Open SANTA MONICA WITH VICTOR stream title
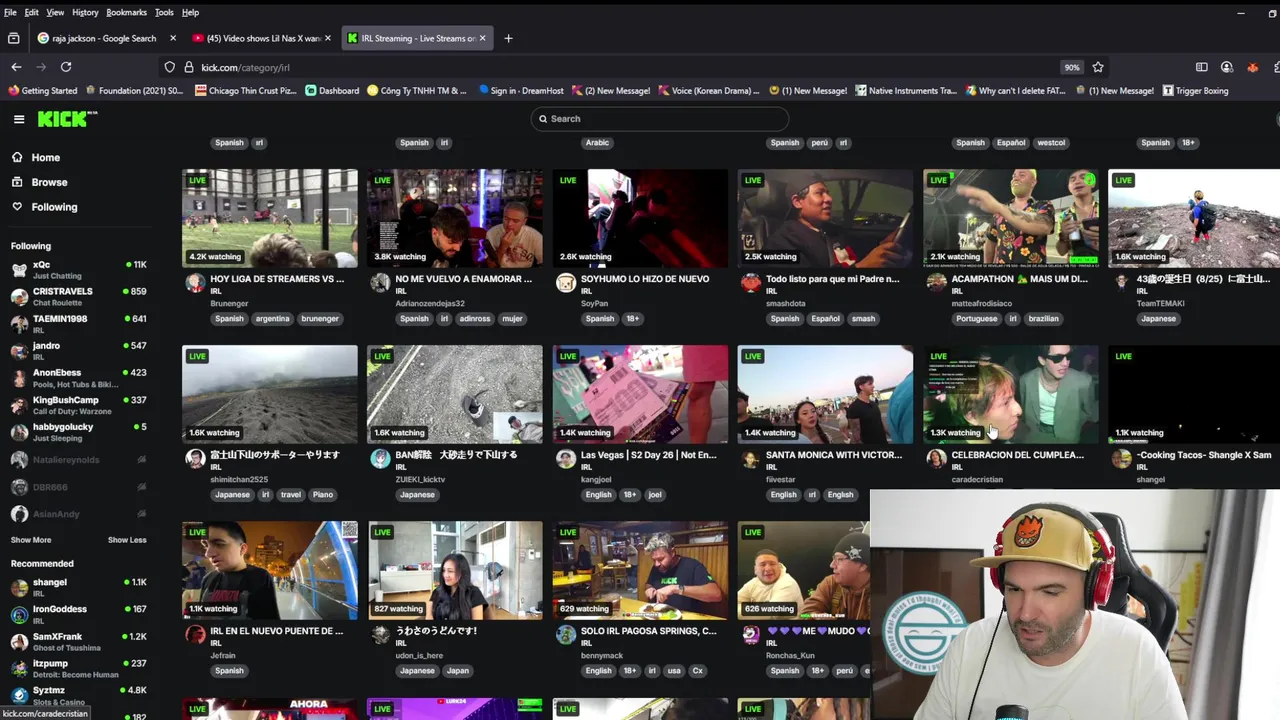 [834, 455]
